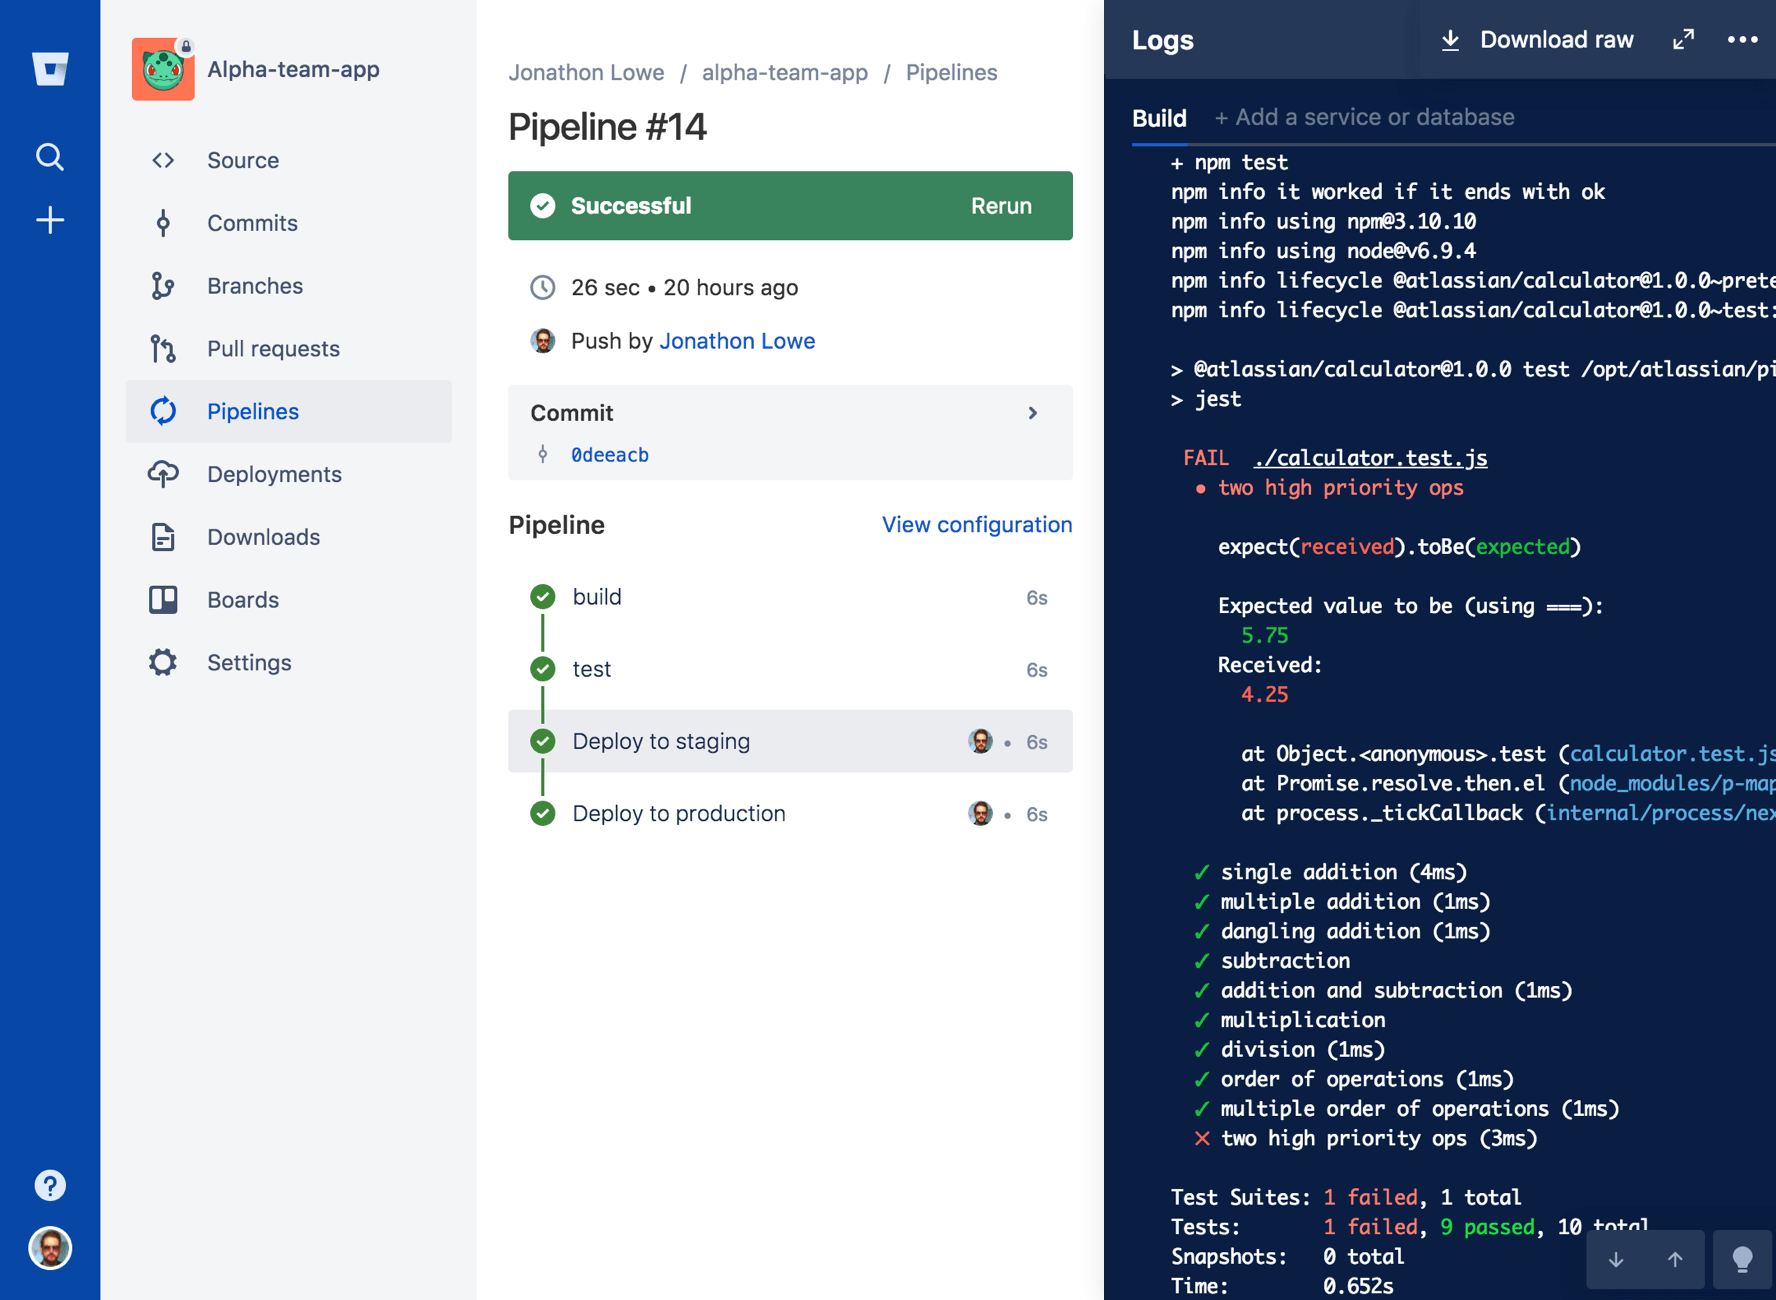
Task: Click the expected value 5.75
Action: tap(1264, 636)
